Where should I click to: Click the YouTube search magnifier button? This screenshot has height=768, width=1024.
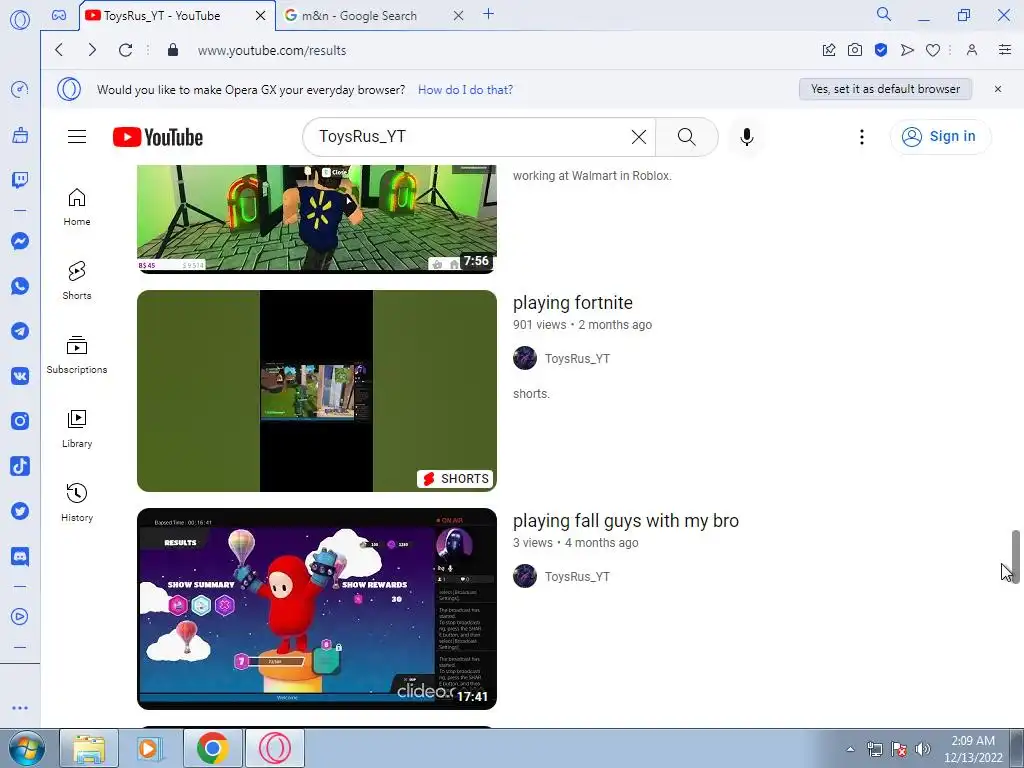(x=686, y=136)
